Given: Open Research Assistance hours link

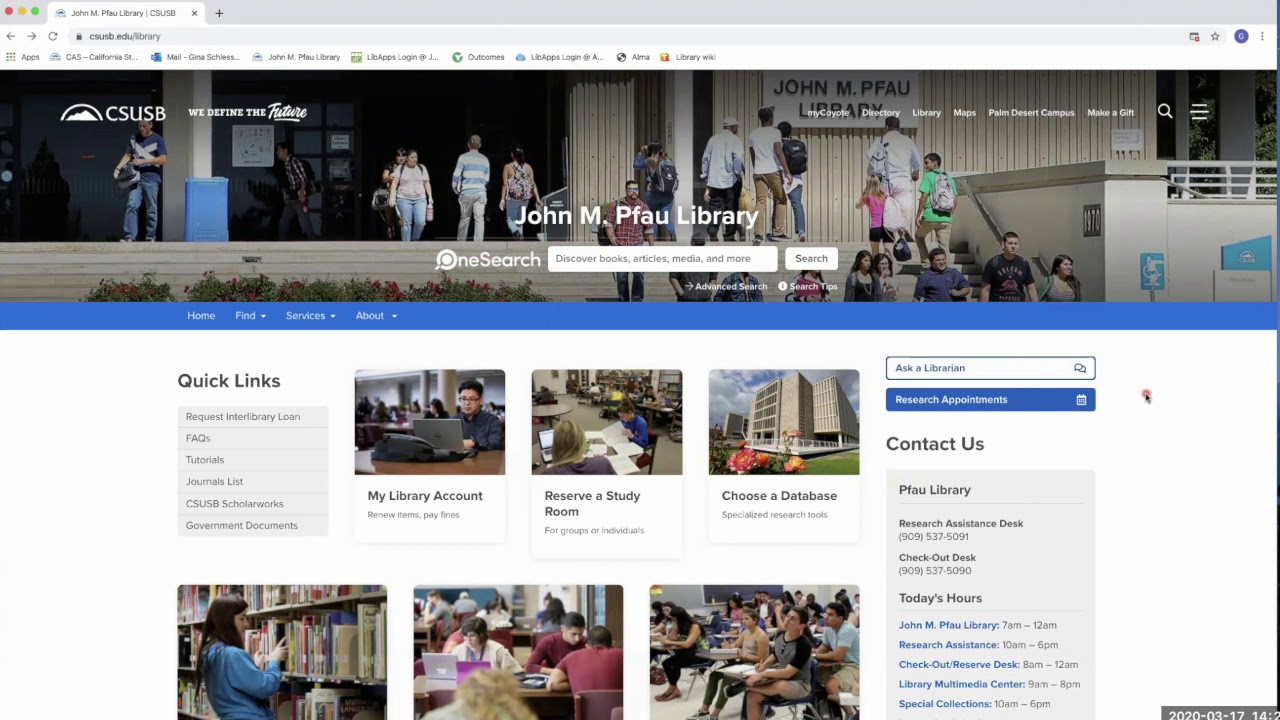Looking at the screenshot, I should (948, 645).
